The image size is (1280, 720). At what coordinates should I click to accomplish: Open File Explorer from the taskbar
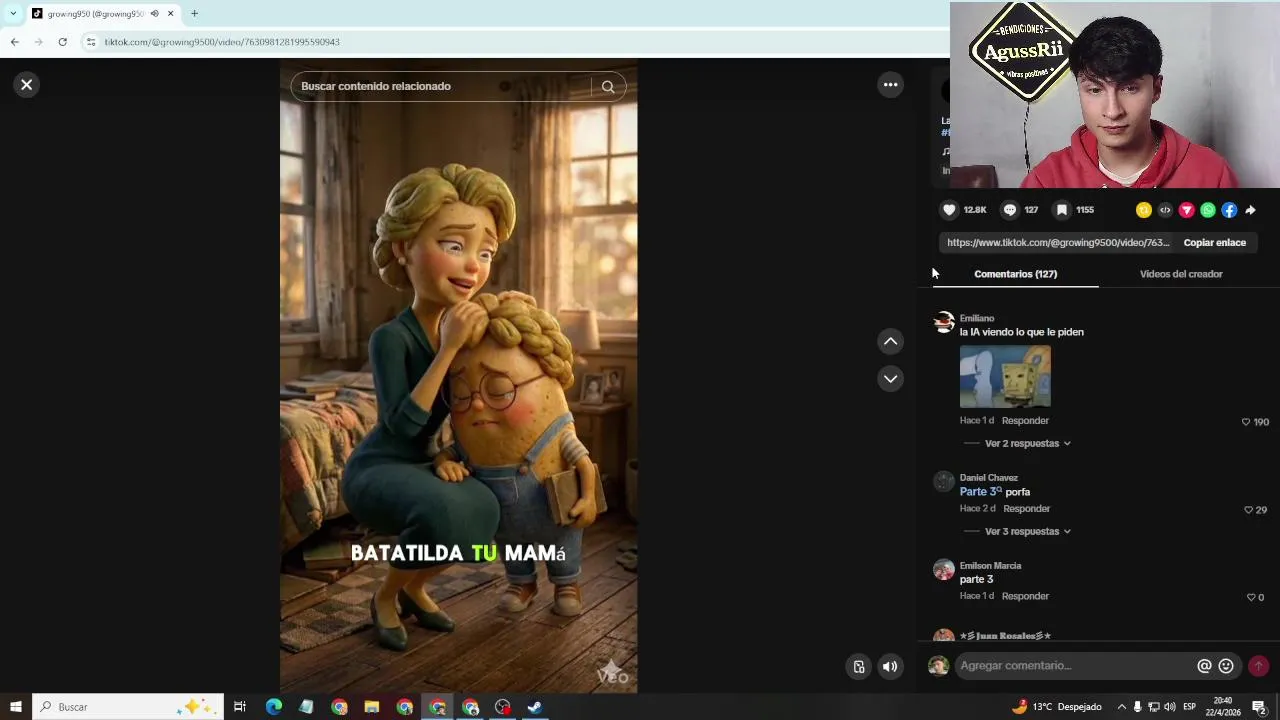371,707
